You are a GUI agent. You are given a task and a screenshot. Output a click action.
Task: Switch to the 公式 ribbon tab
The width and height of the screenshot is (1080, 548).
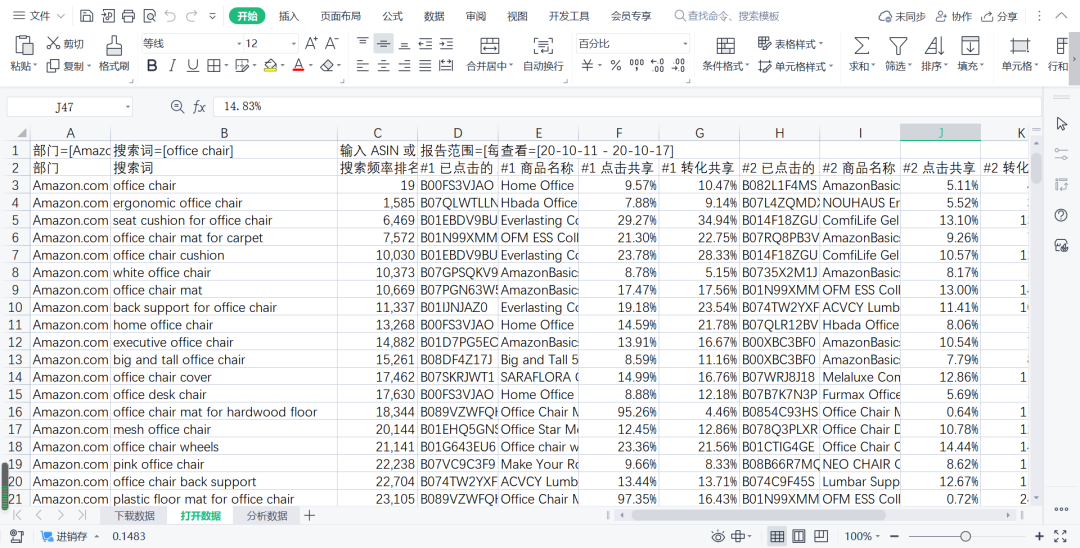click(x=393, y=16)
